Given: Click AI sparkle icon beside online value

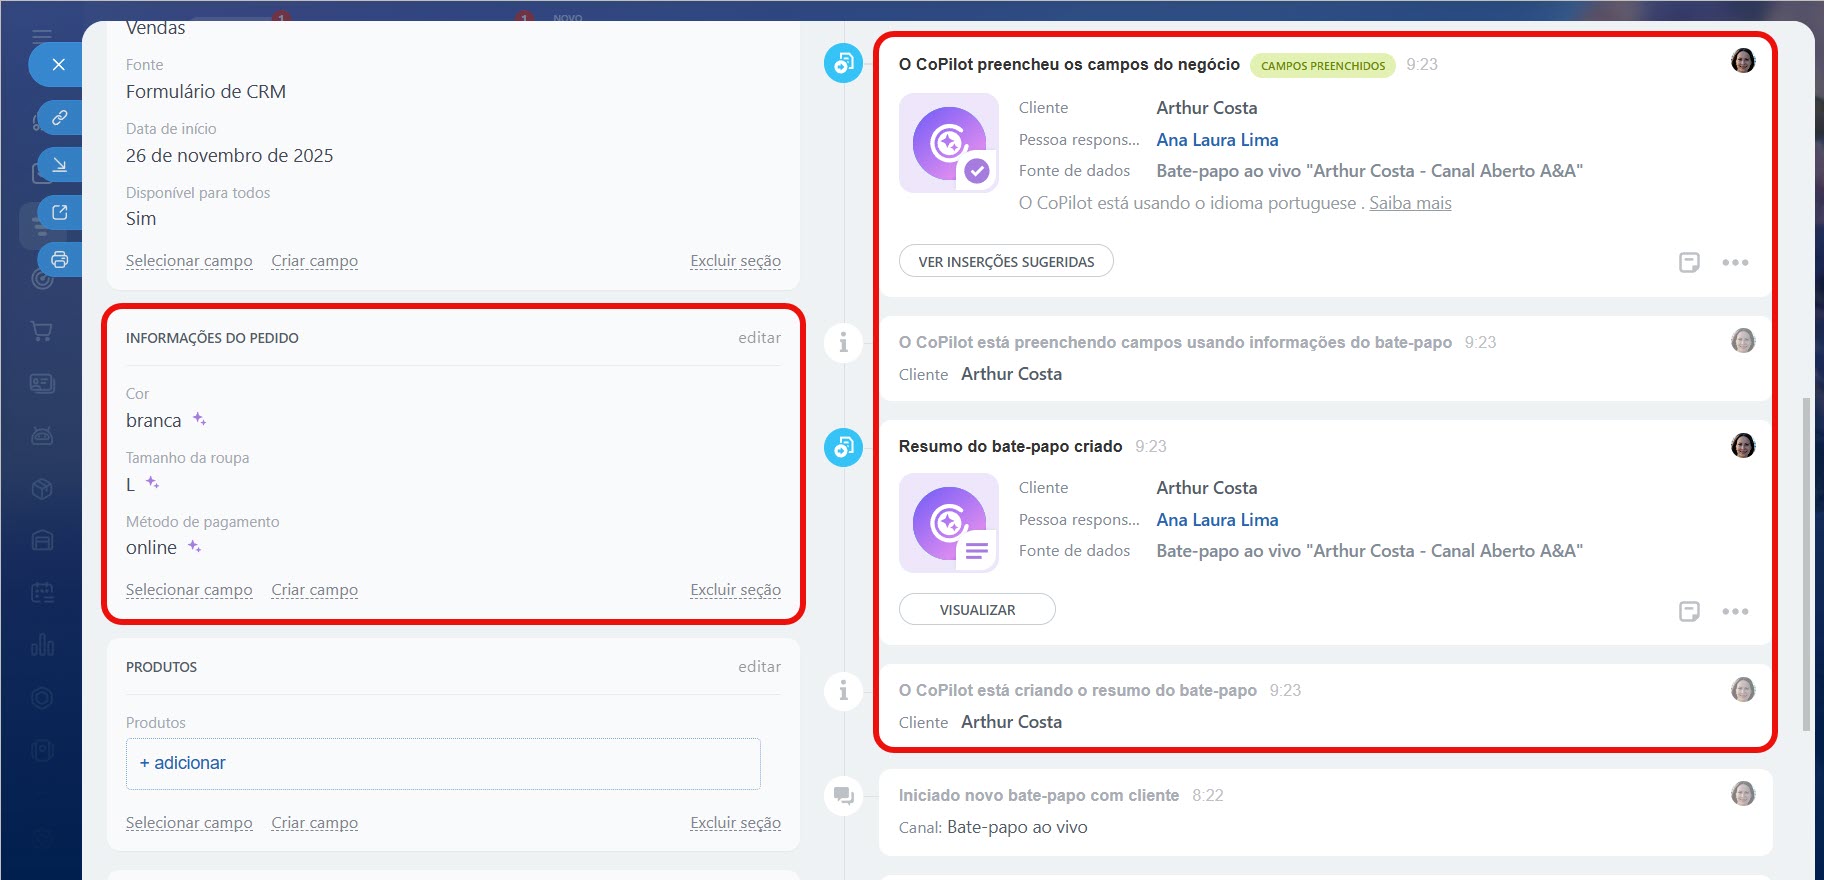Looking at the screenshot, I should coord(195,546).
